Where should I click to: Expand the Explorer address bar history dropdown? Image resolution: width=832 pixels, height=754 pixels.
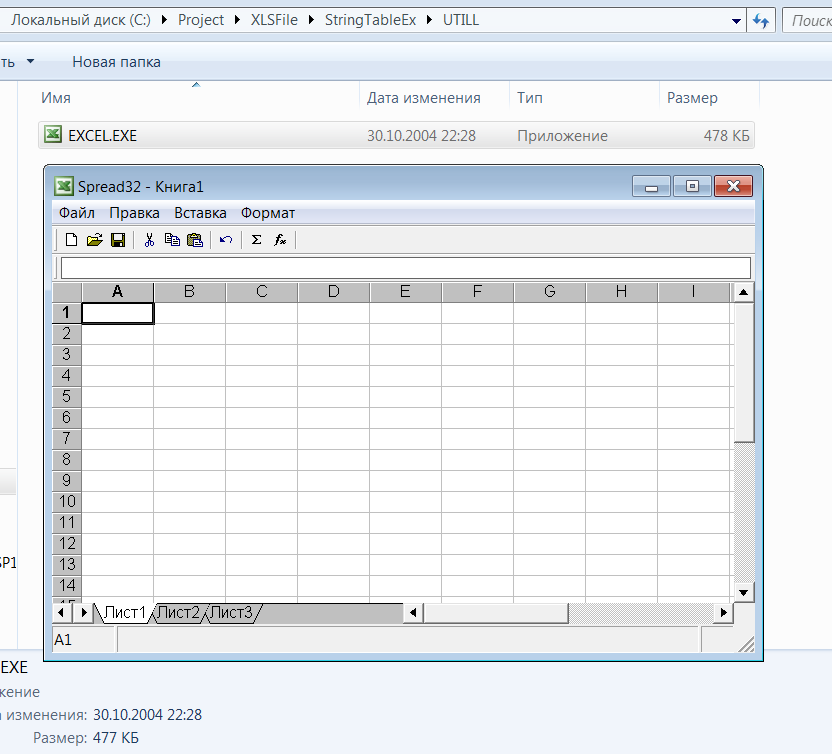[736, 21]
